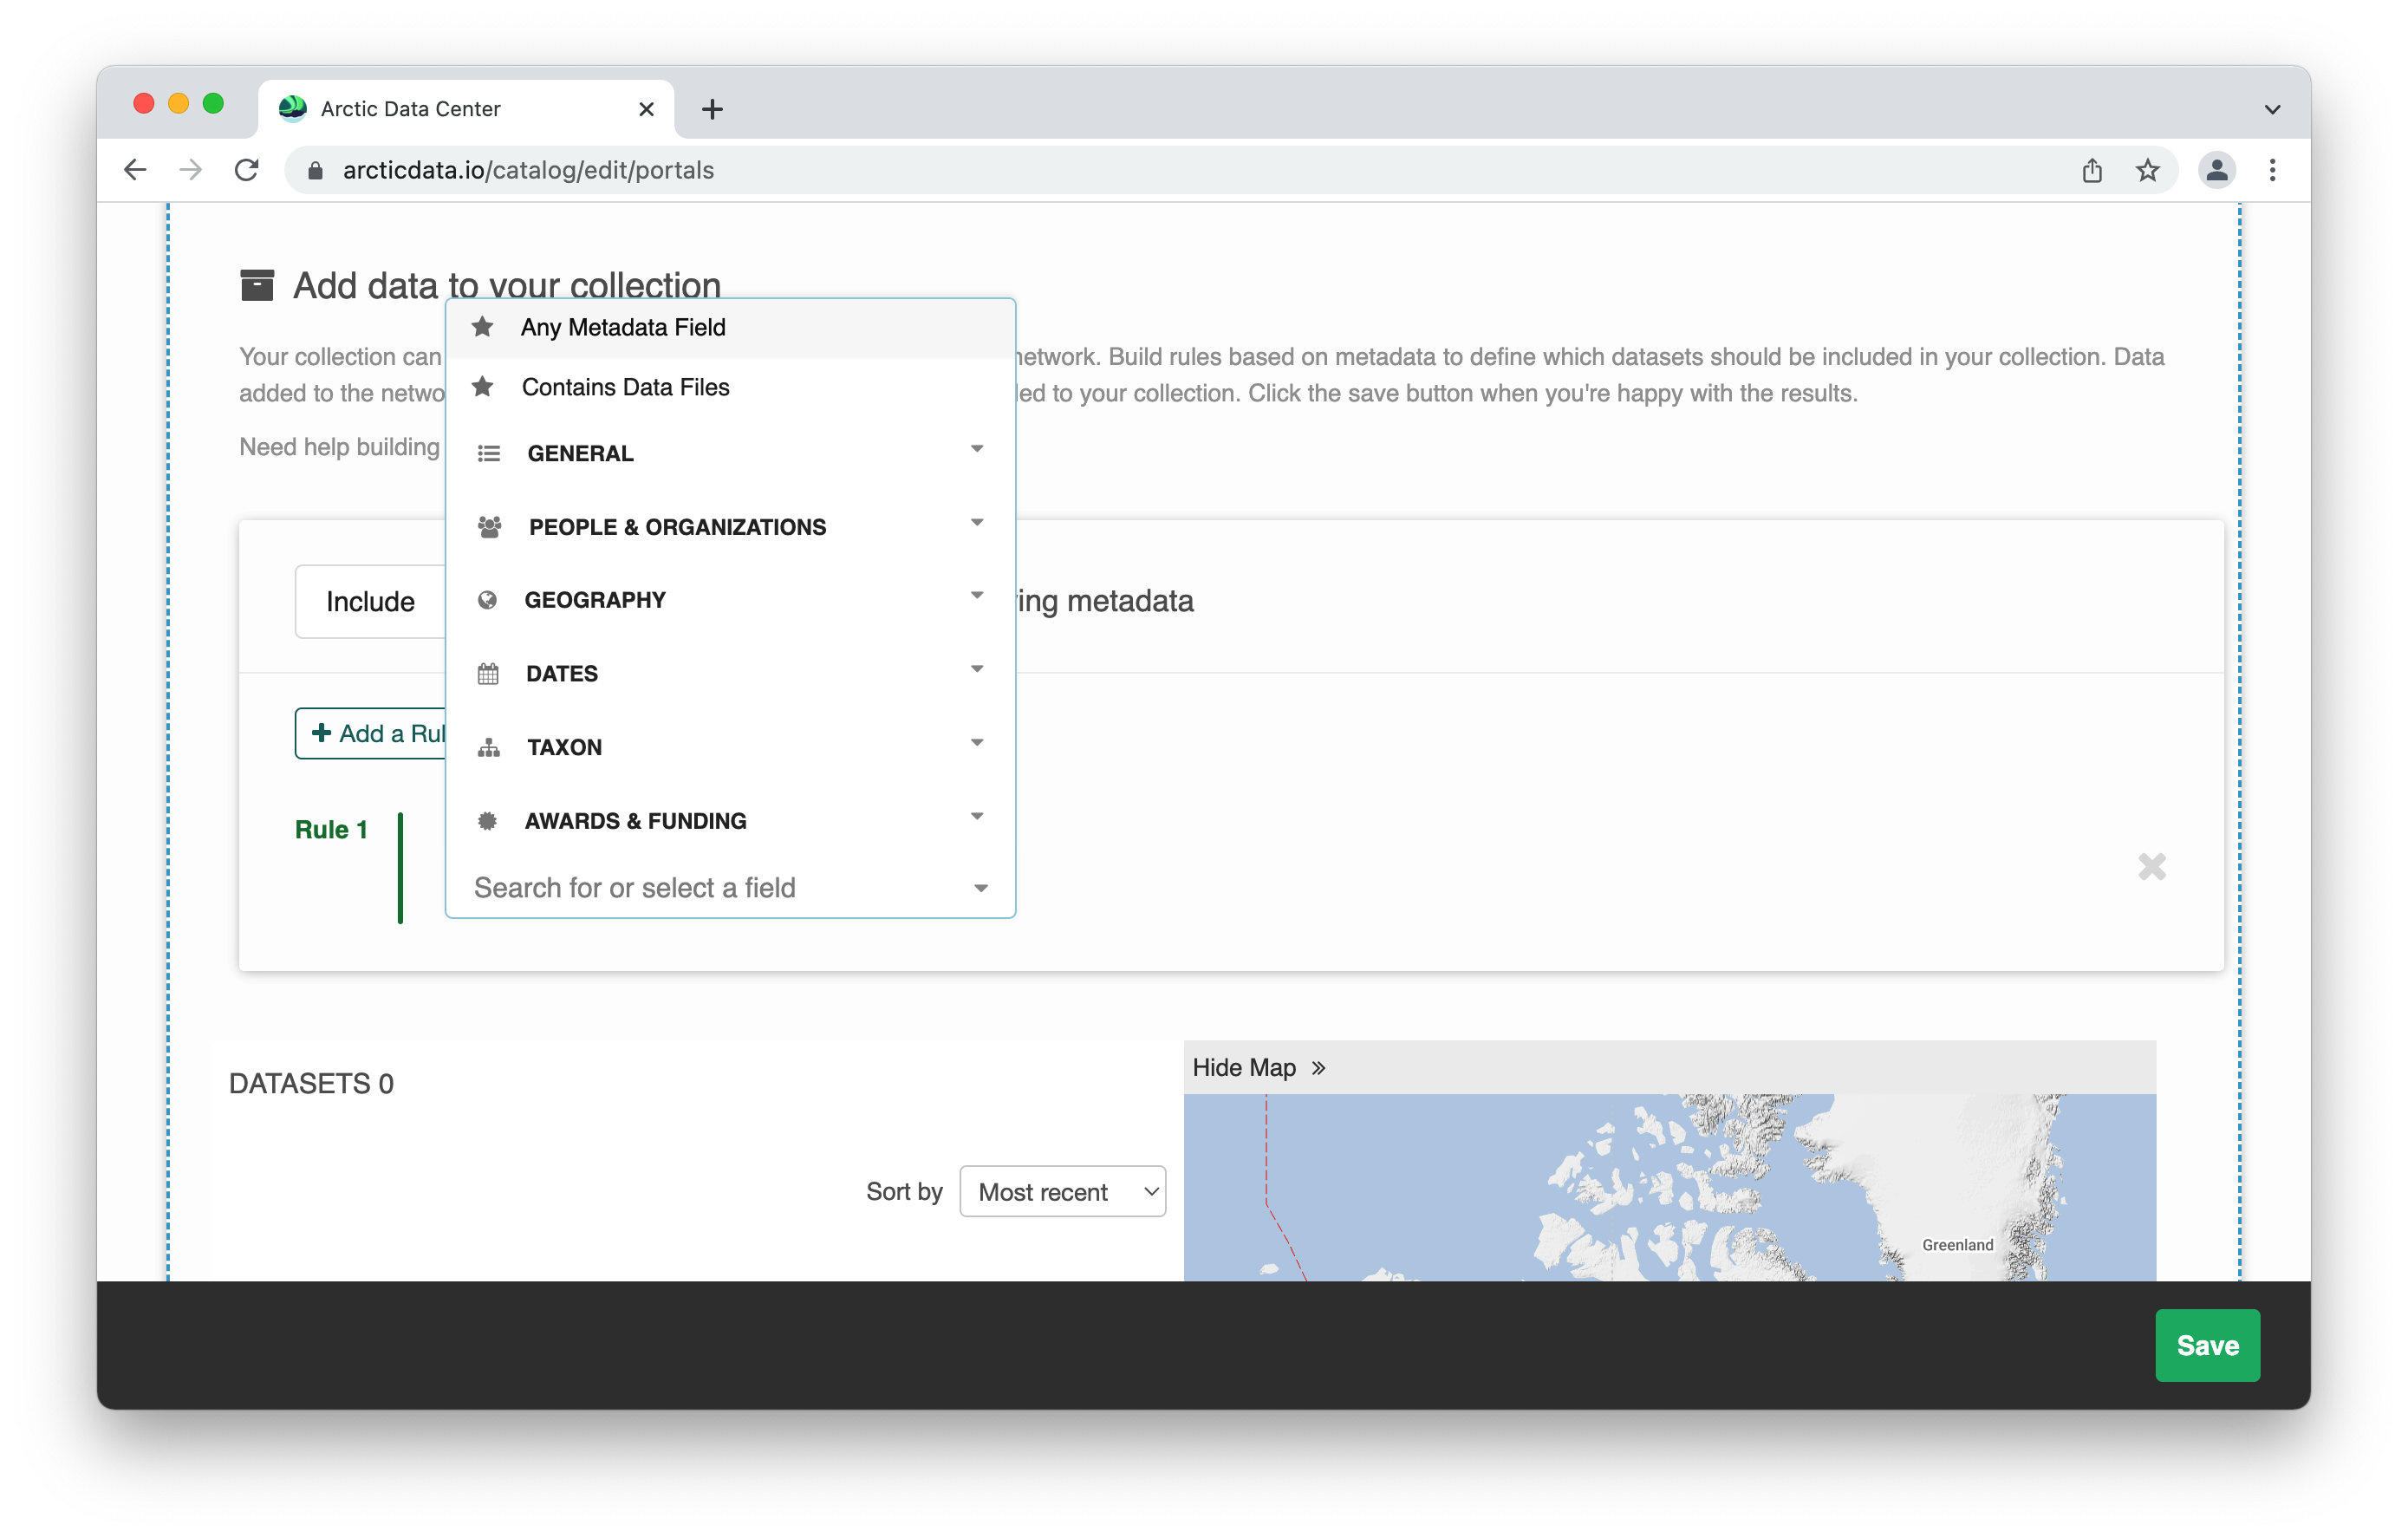Image resolution: width=2408 pixels, height=1538 pixels.
Task: Open the Include selector
Action: 370,601
